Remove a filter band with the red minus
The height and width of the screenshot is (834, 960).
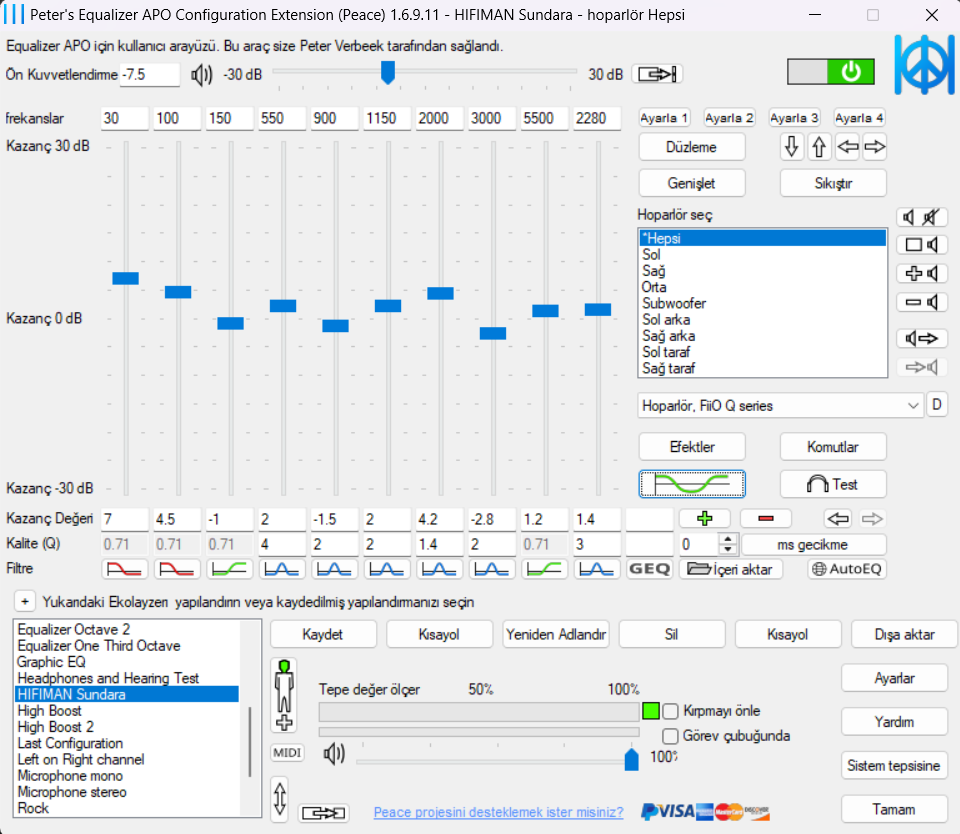click(x=765, y=519)
